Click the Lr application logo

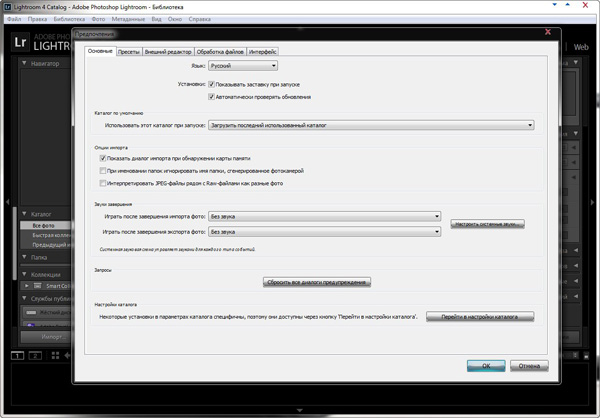[18, 42]
